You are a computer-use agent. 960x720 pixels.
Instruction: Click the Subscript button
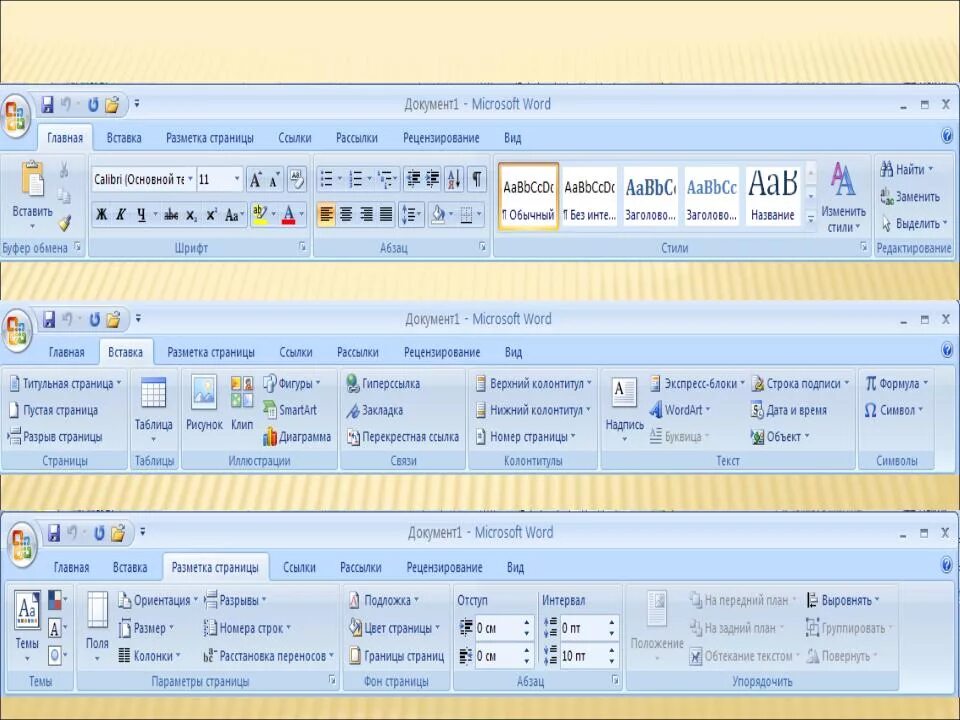tap(192, 215)
